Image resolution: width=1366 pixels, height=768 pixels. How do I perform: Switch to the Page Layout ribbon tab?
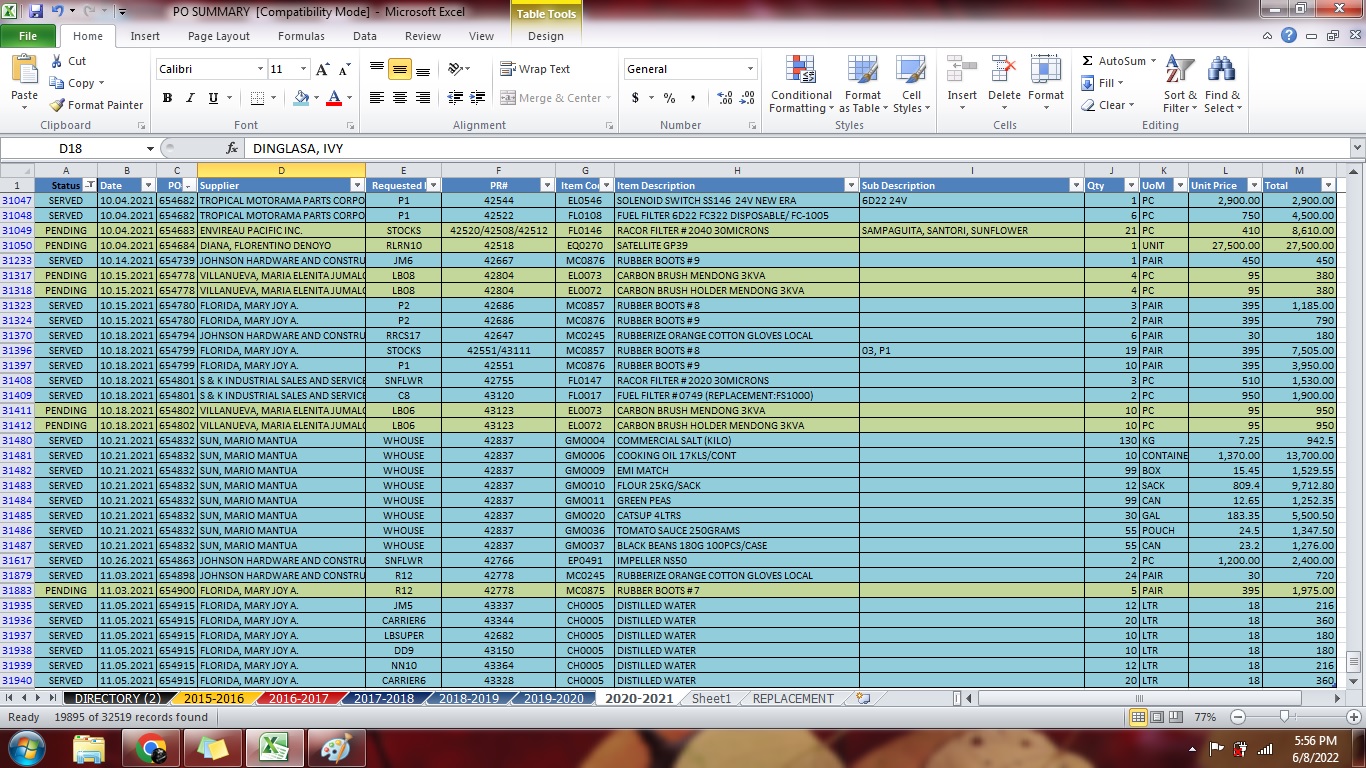pos(219,36)
